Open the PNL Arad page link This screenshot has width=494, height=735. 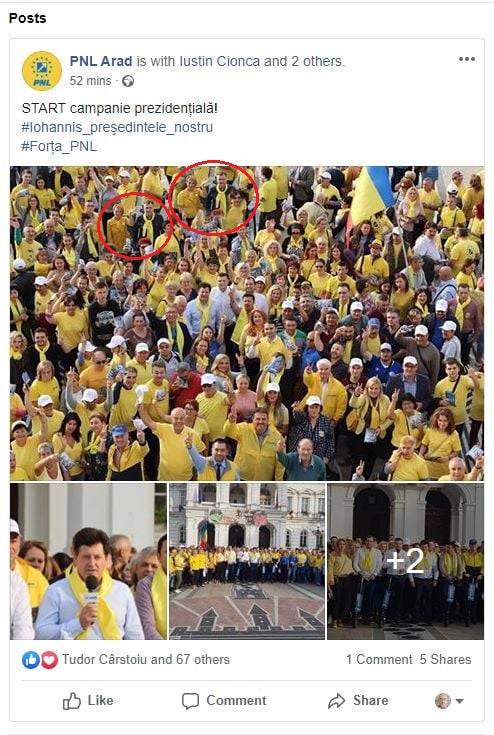point(101,61)
